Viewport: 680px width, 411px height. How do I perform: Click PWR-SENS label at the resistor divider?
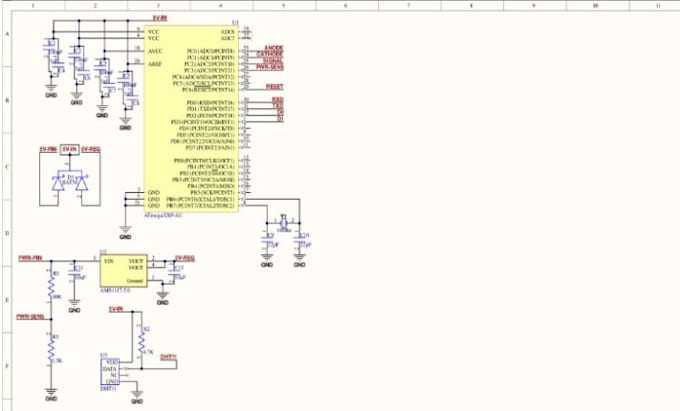(x=30, y=317)
